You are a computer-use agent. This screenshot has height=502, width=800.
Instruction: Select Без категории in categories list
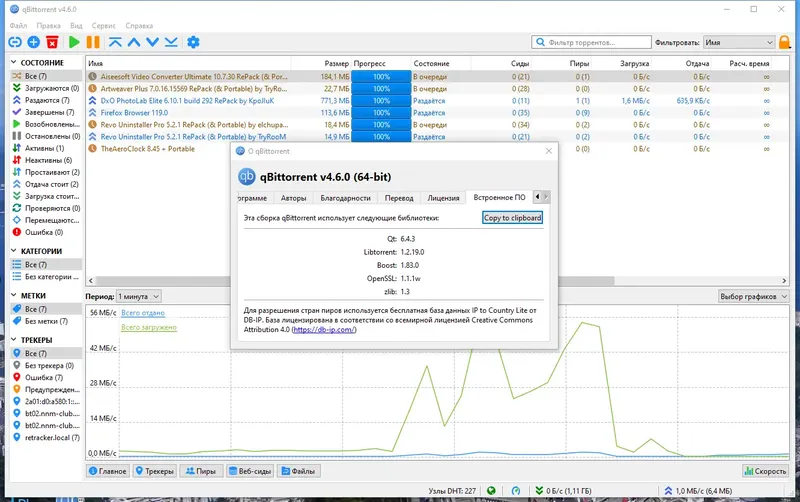pos(46,277)
